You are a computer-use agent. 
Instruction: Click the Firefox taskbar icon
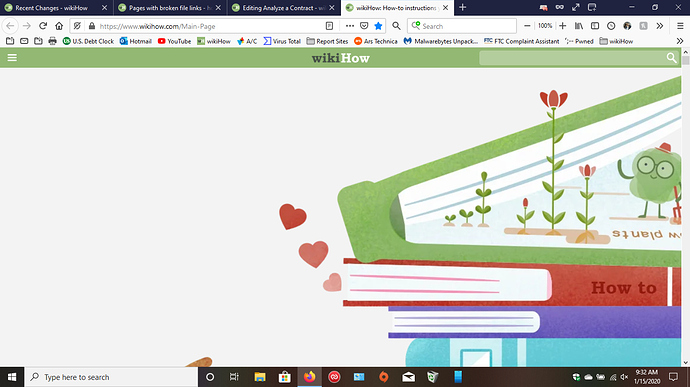pos(309,377)
